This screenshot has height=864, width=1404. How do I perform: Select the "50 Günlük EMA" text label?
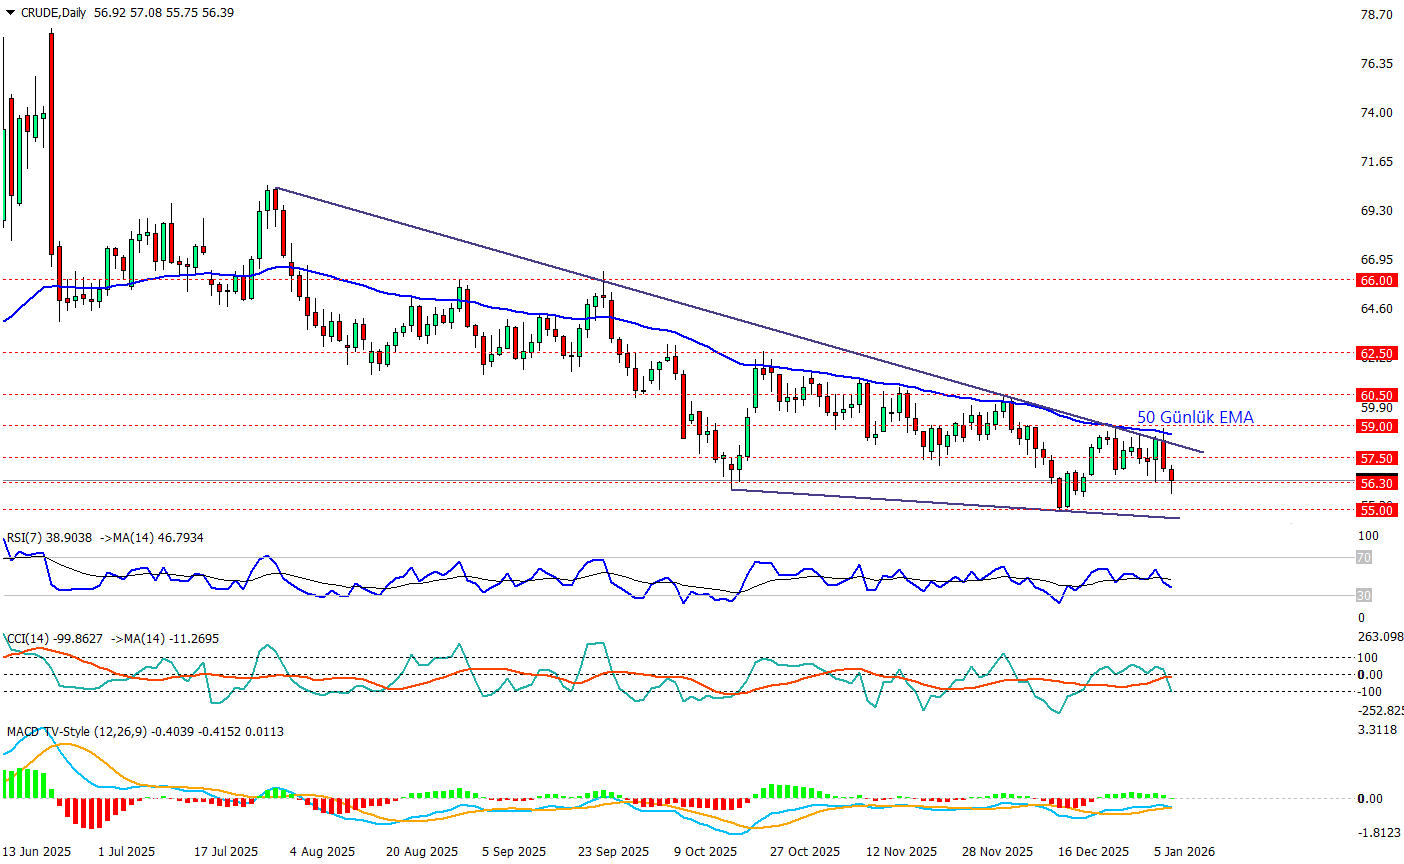click(1194, 417)
